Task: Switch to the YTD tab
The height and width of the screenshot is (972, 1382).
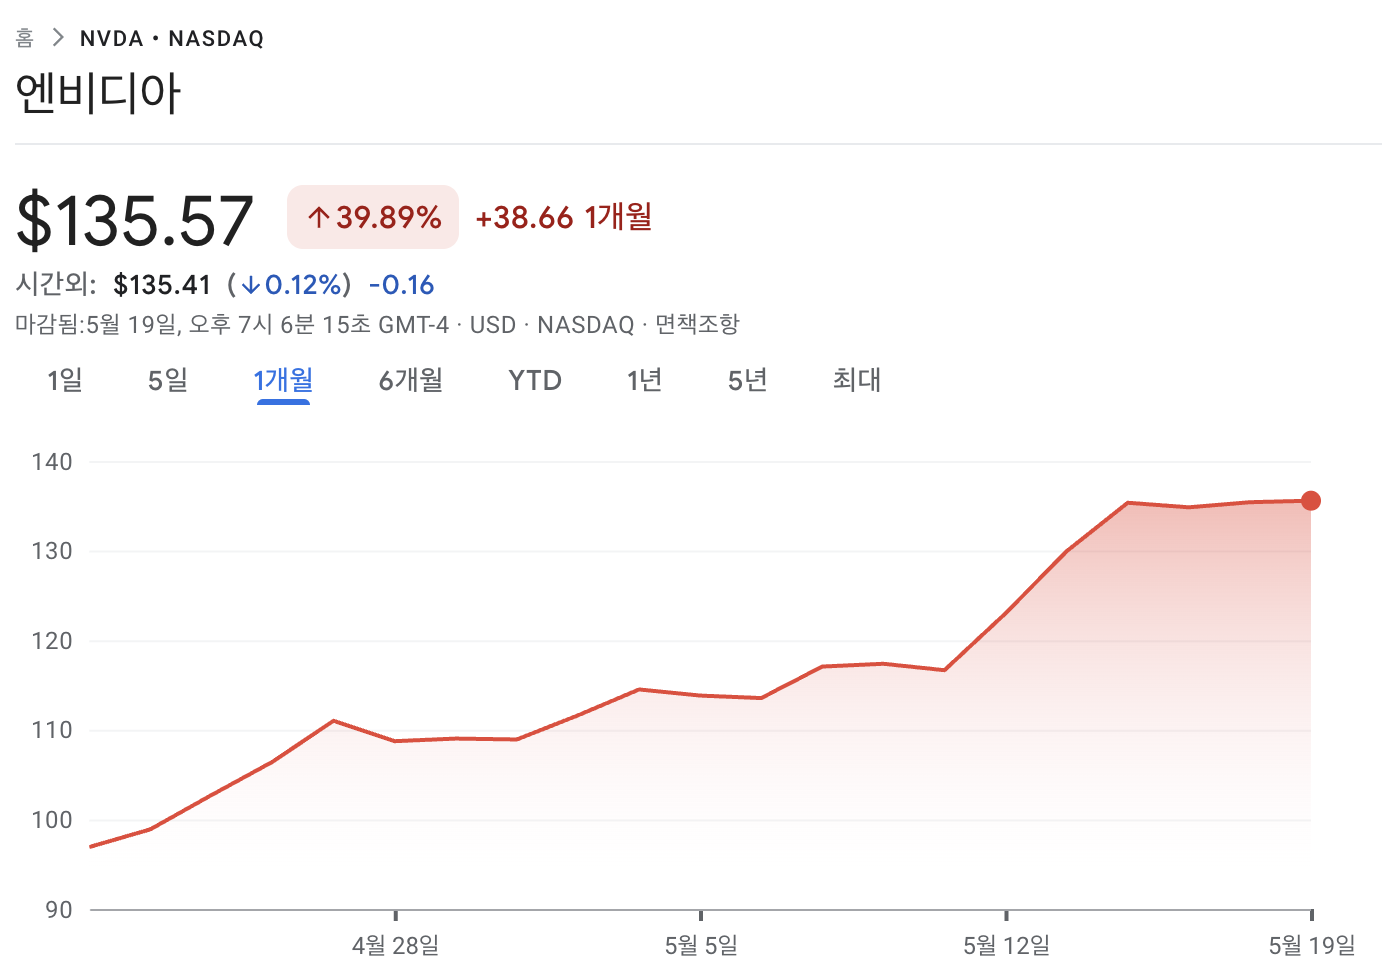Action: click(x=535, y=380)
